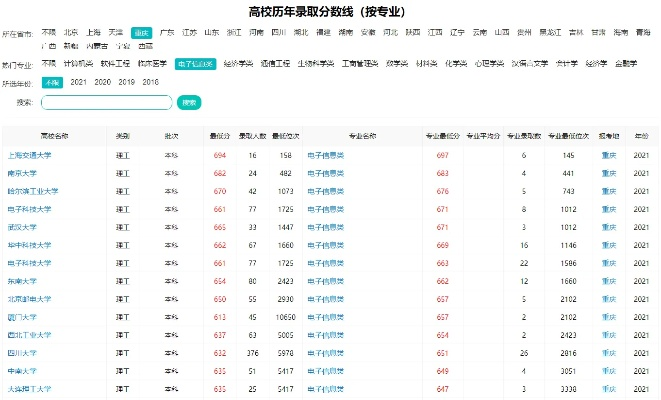Screen dimensions: 661x400
Task: Filter by major 临床医学
Action: [152, 64]
